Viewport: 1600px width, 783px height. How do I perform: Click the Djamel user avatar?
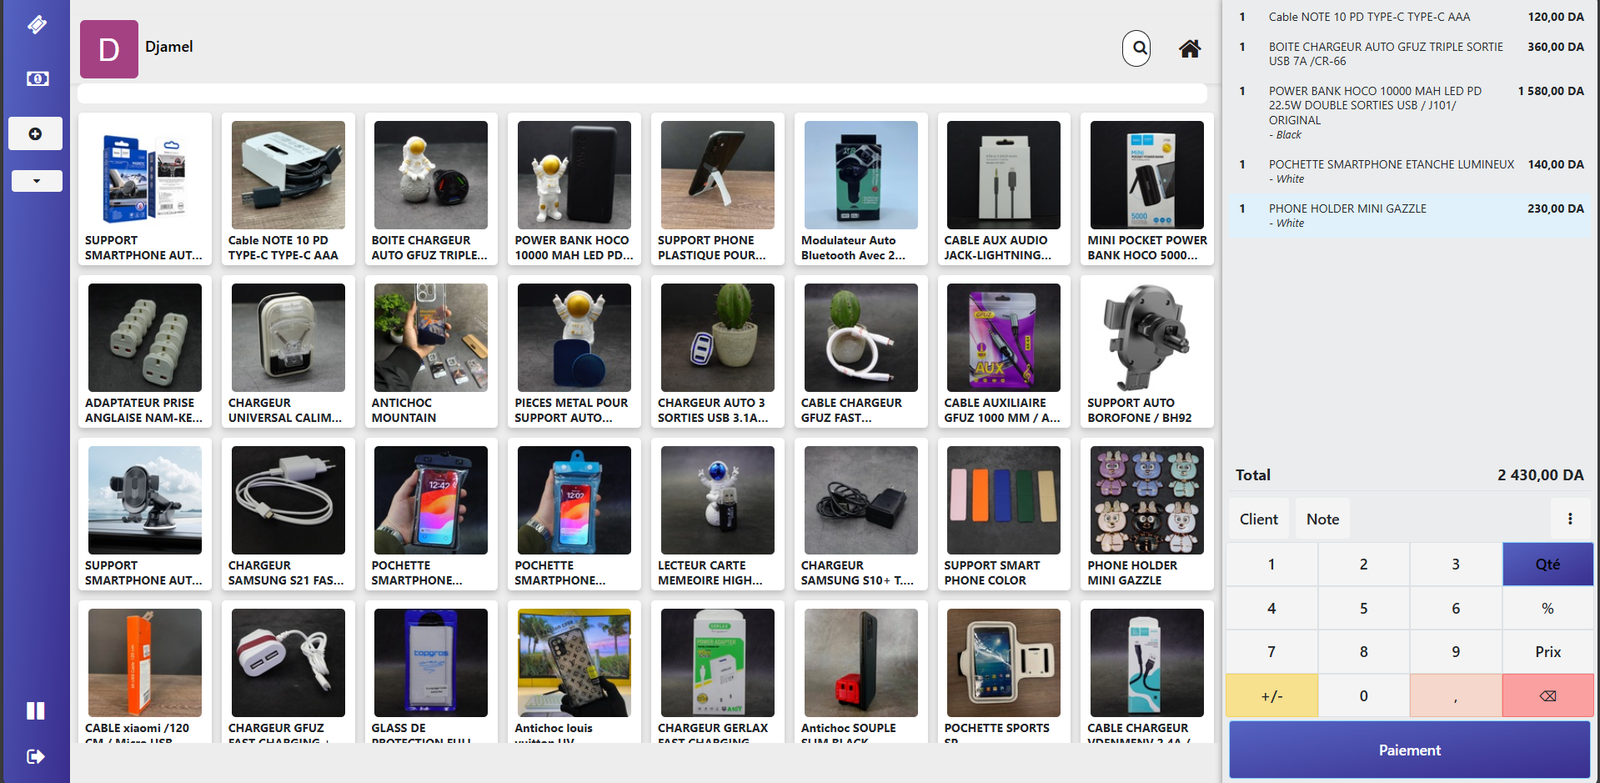point(109,49)
